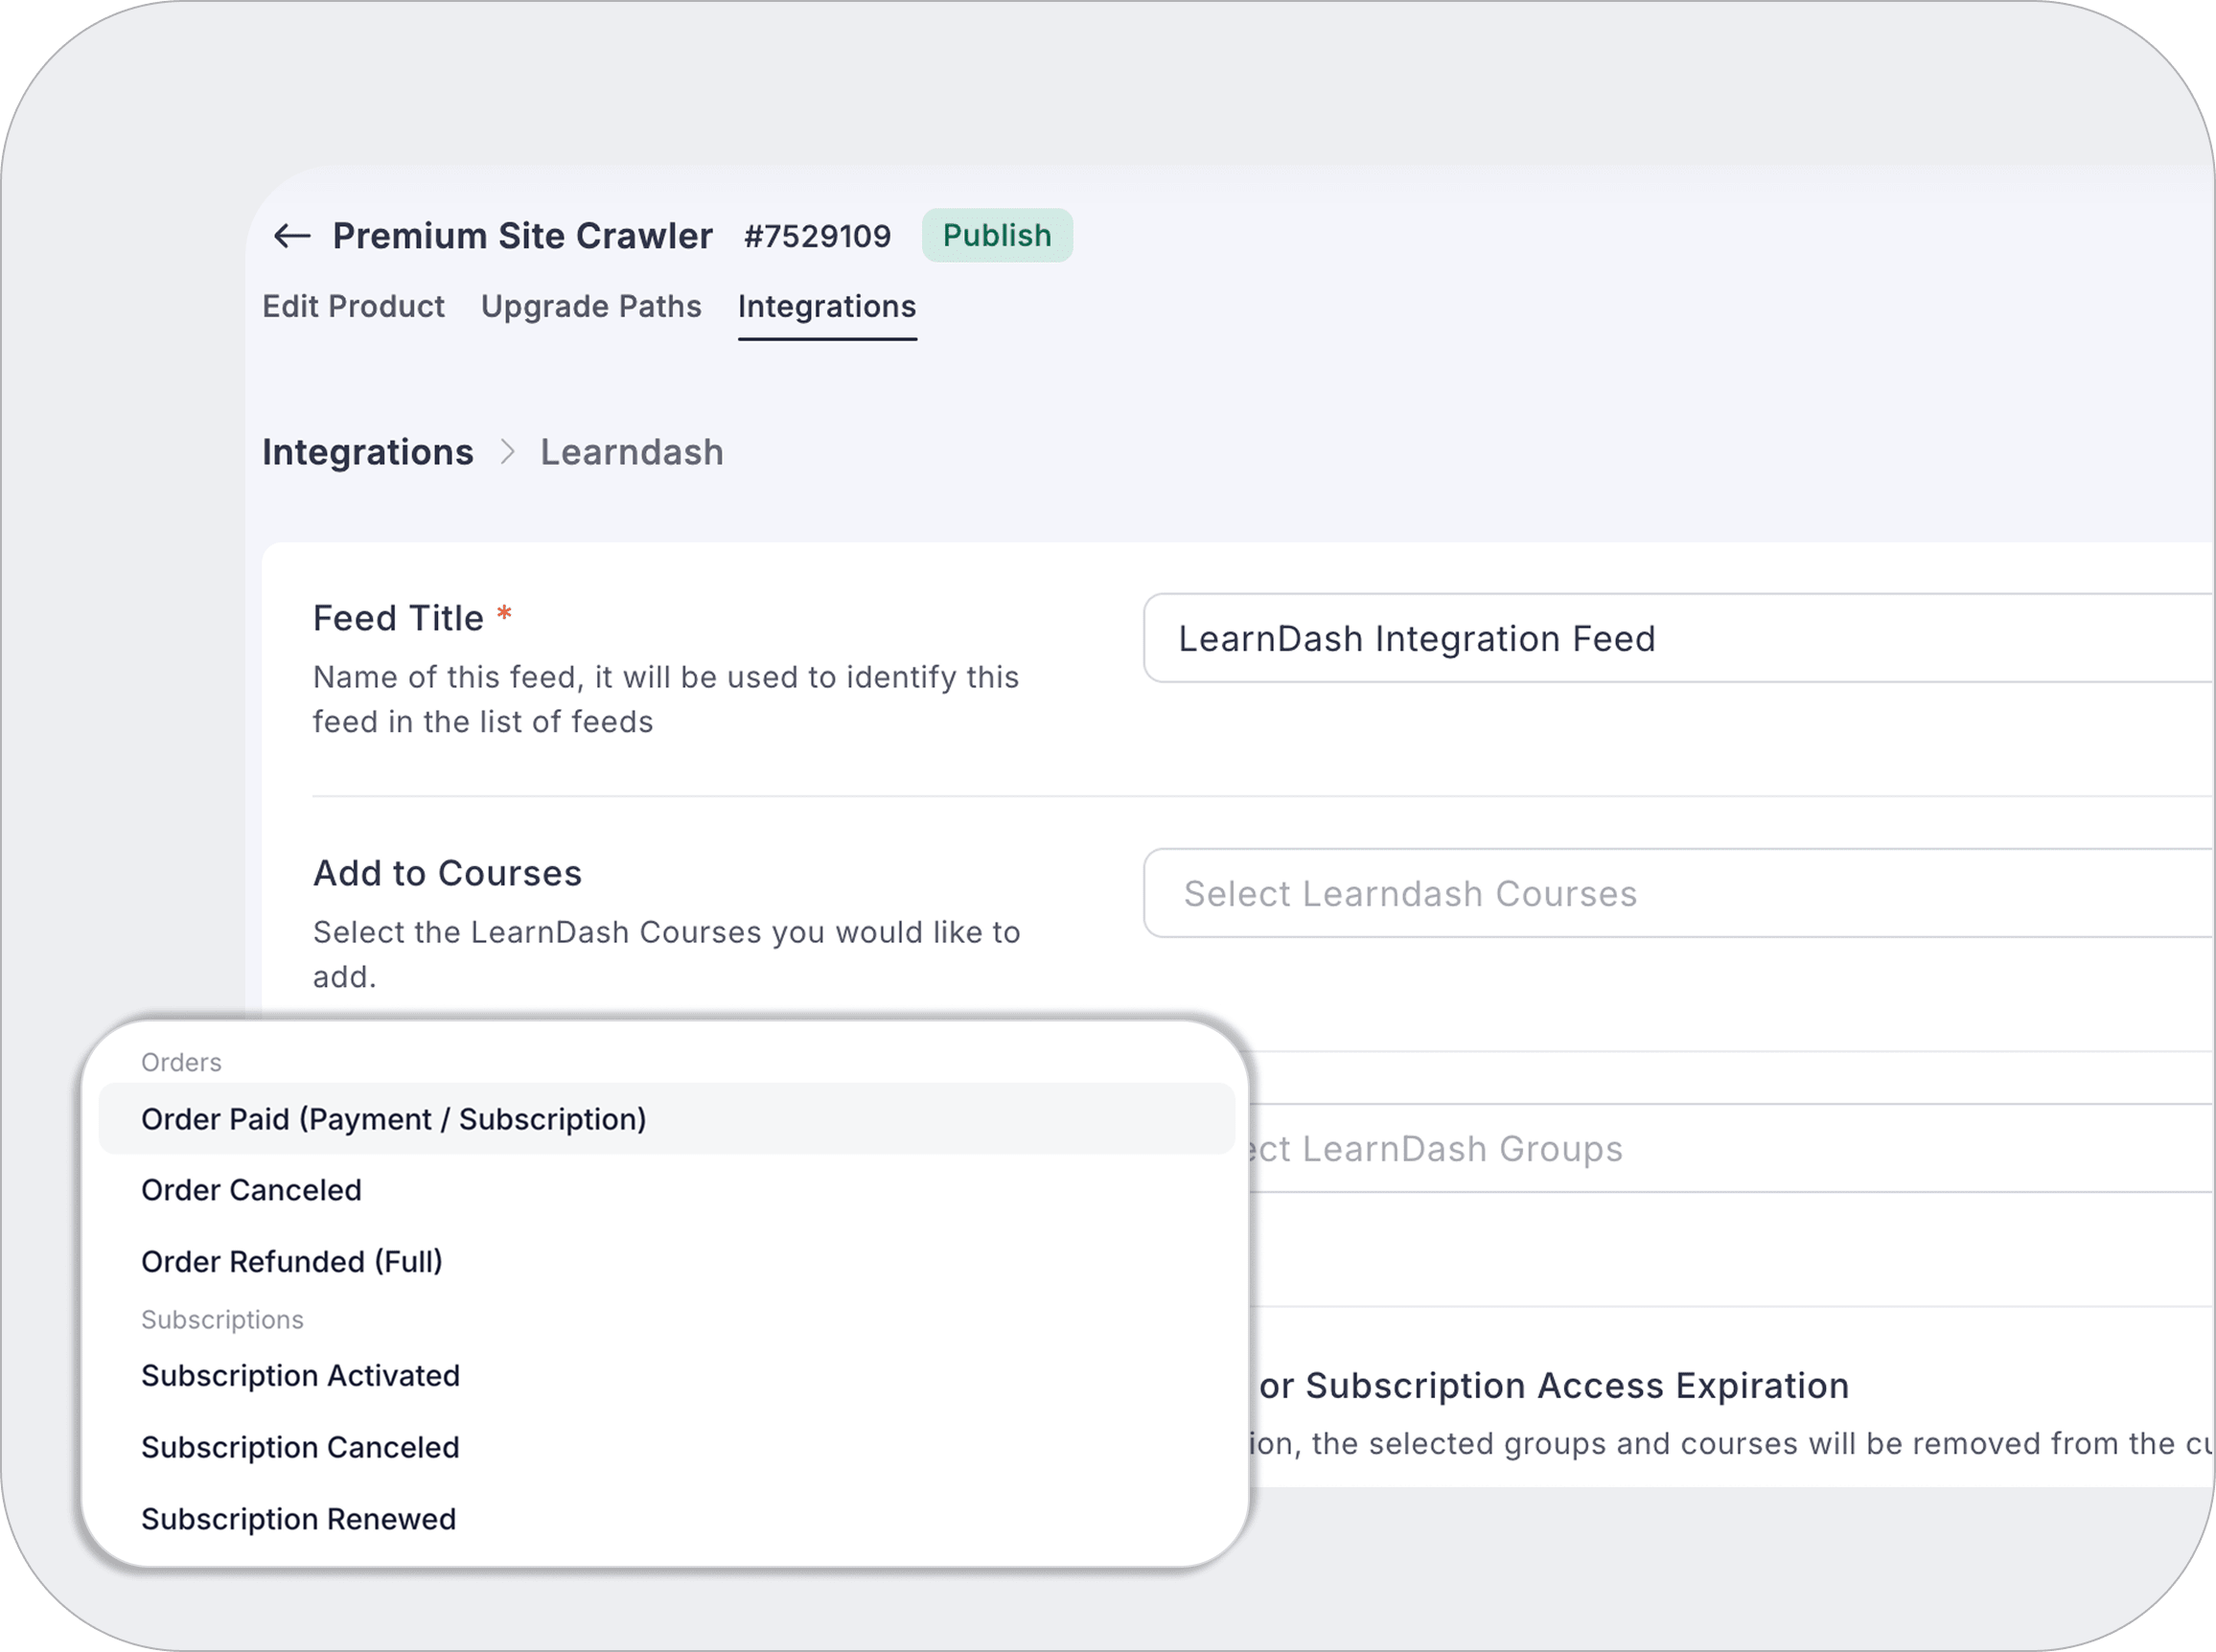Viewport: 2216px width, 1652px height.
Task: Pick Subscription Renewed from the list
Action: [x=298, y=1519]
